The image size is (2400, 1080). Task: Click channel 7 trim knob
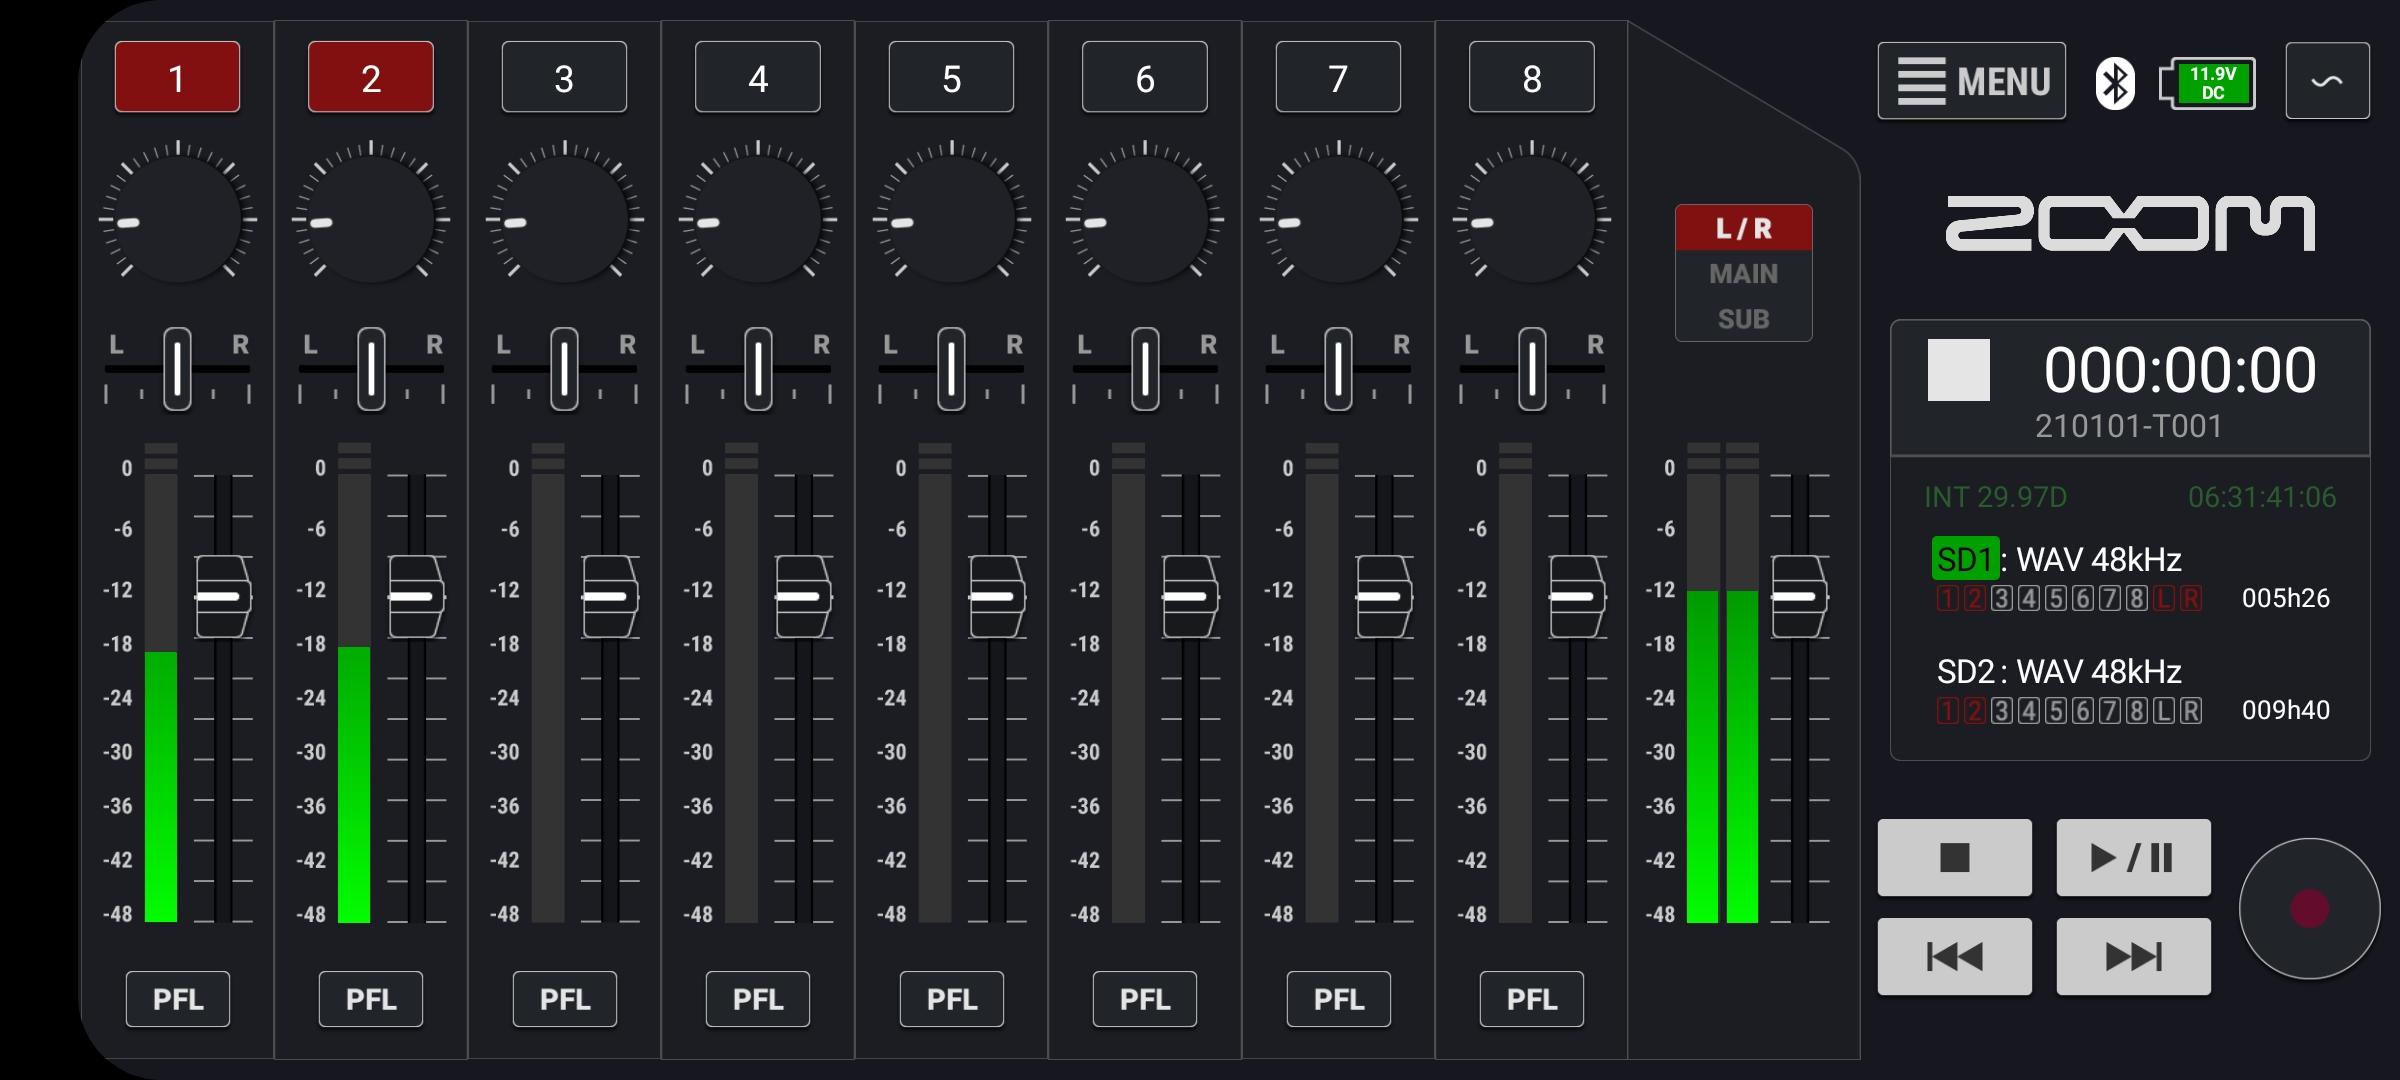point(1338,218)
